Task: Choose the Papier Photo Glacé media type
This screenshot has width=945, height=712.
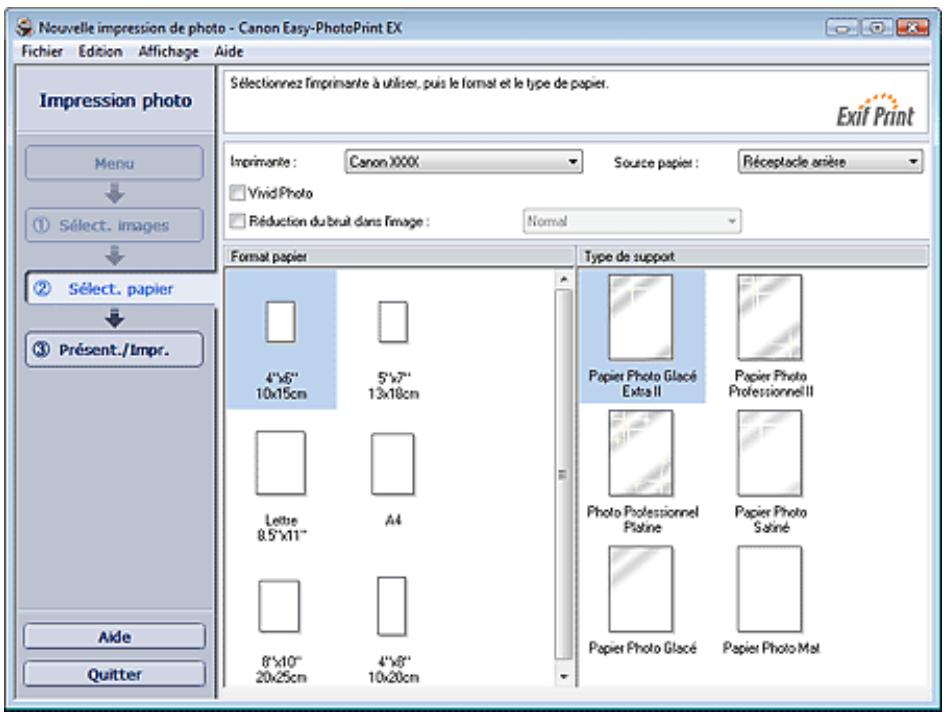Action: [642, 601]
